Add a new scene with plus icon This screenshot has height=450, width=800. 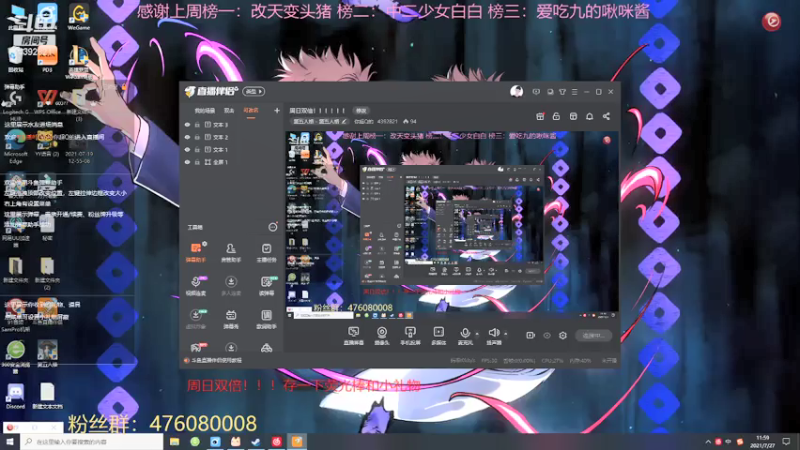click(277, 110)
